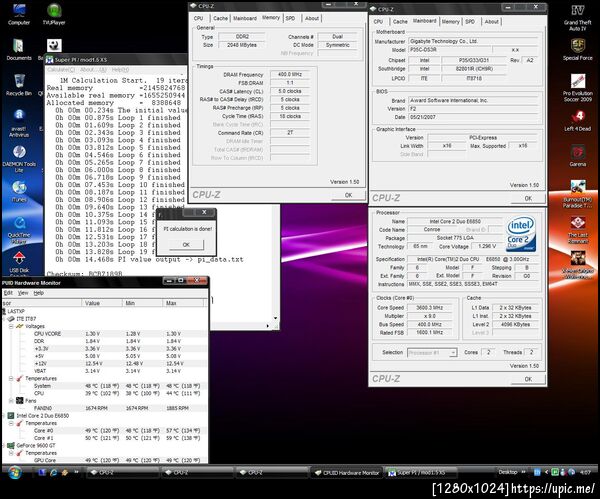Open the Processor selection dropdown

pyautogui.click(x=453, y=352)
